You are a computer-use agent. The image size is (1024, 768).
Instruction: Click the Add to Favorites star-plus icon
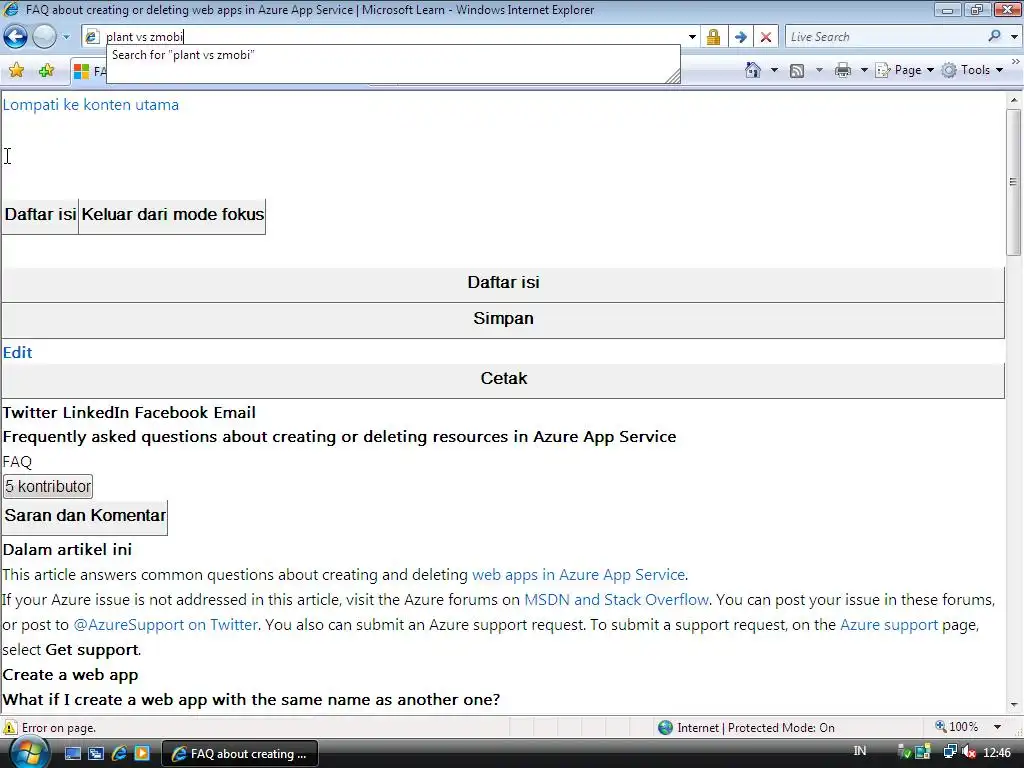[x=46, y=70]
